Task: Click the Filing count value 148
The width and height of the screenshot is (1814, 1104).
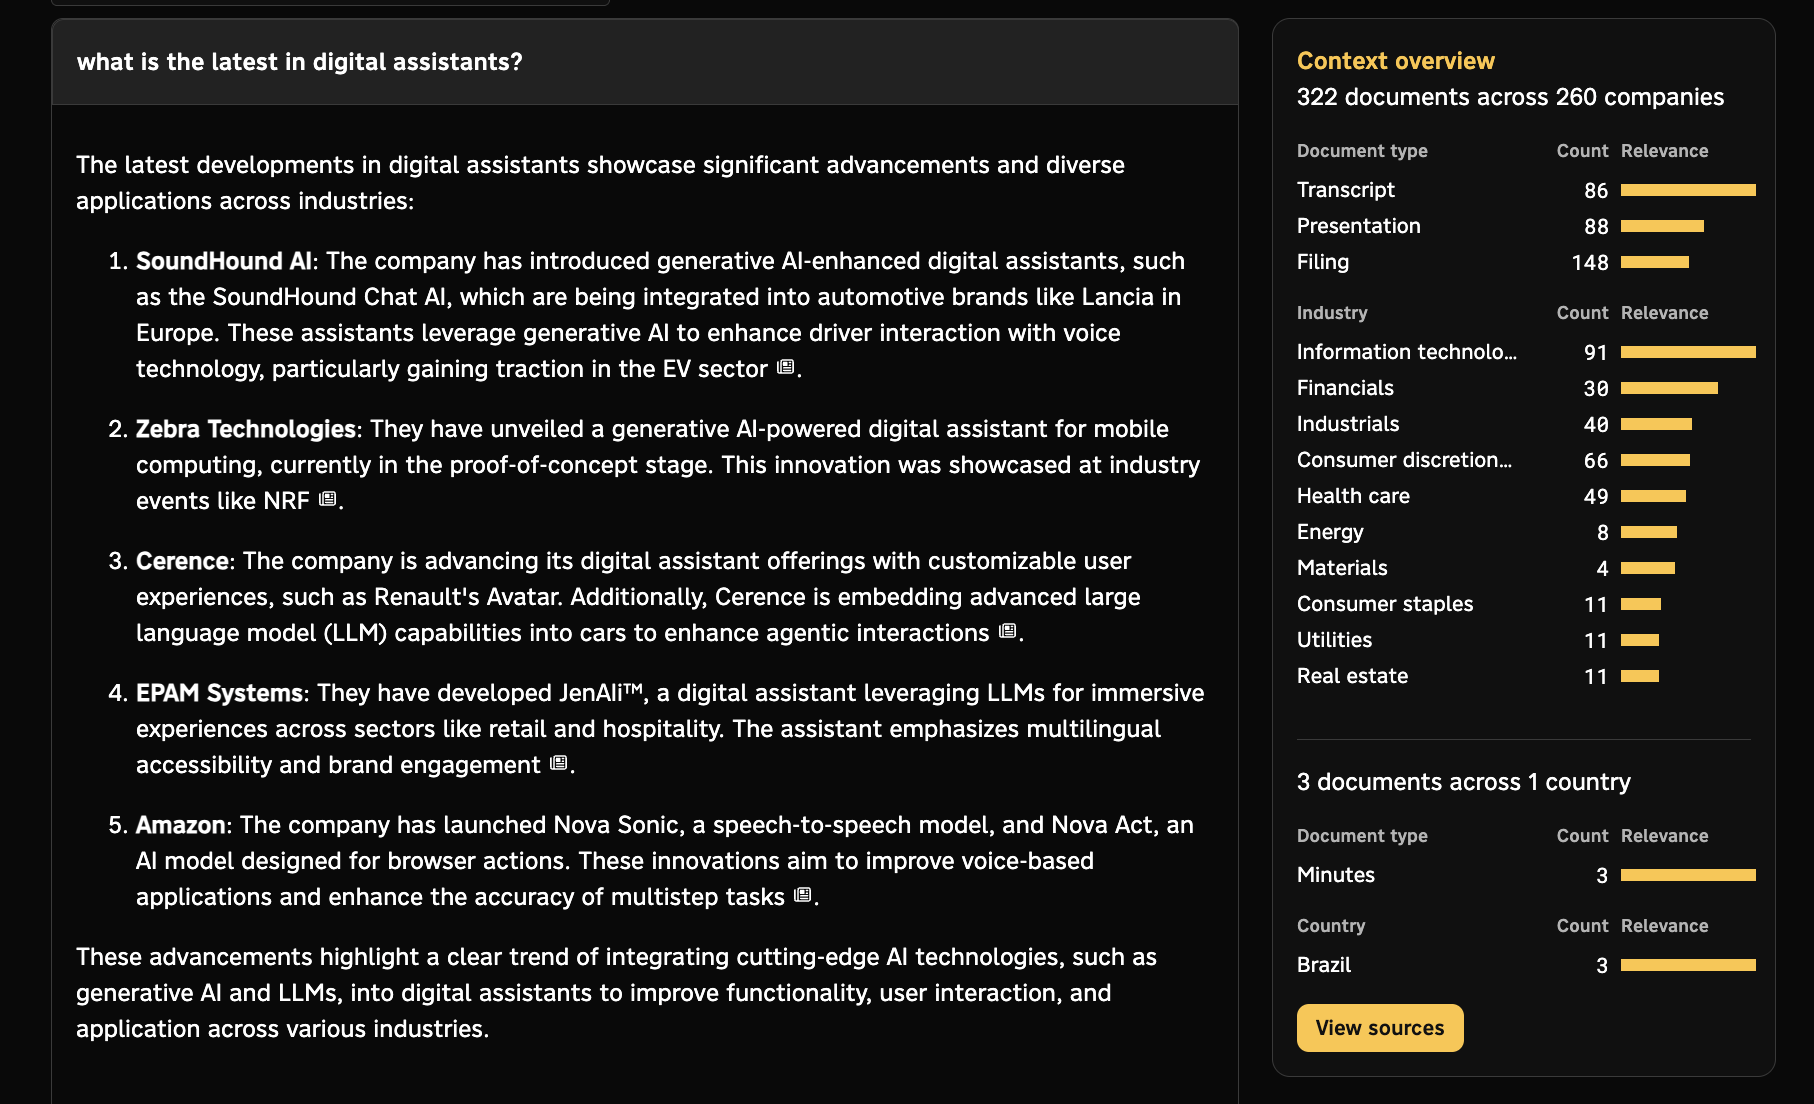Action: [x=1590, y=263]
